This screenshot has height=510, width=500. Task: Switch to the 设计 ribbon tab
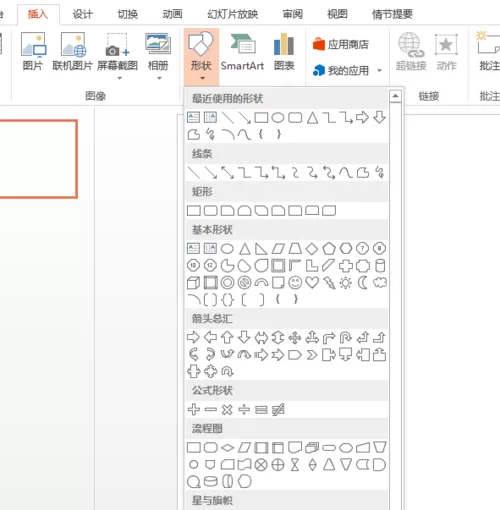[82, 14]
